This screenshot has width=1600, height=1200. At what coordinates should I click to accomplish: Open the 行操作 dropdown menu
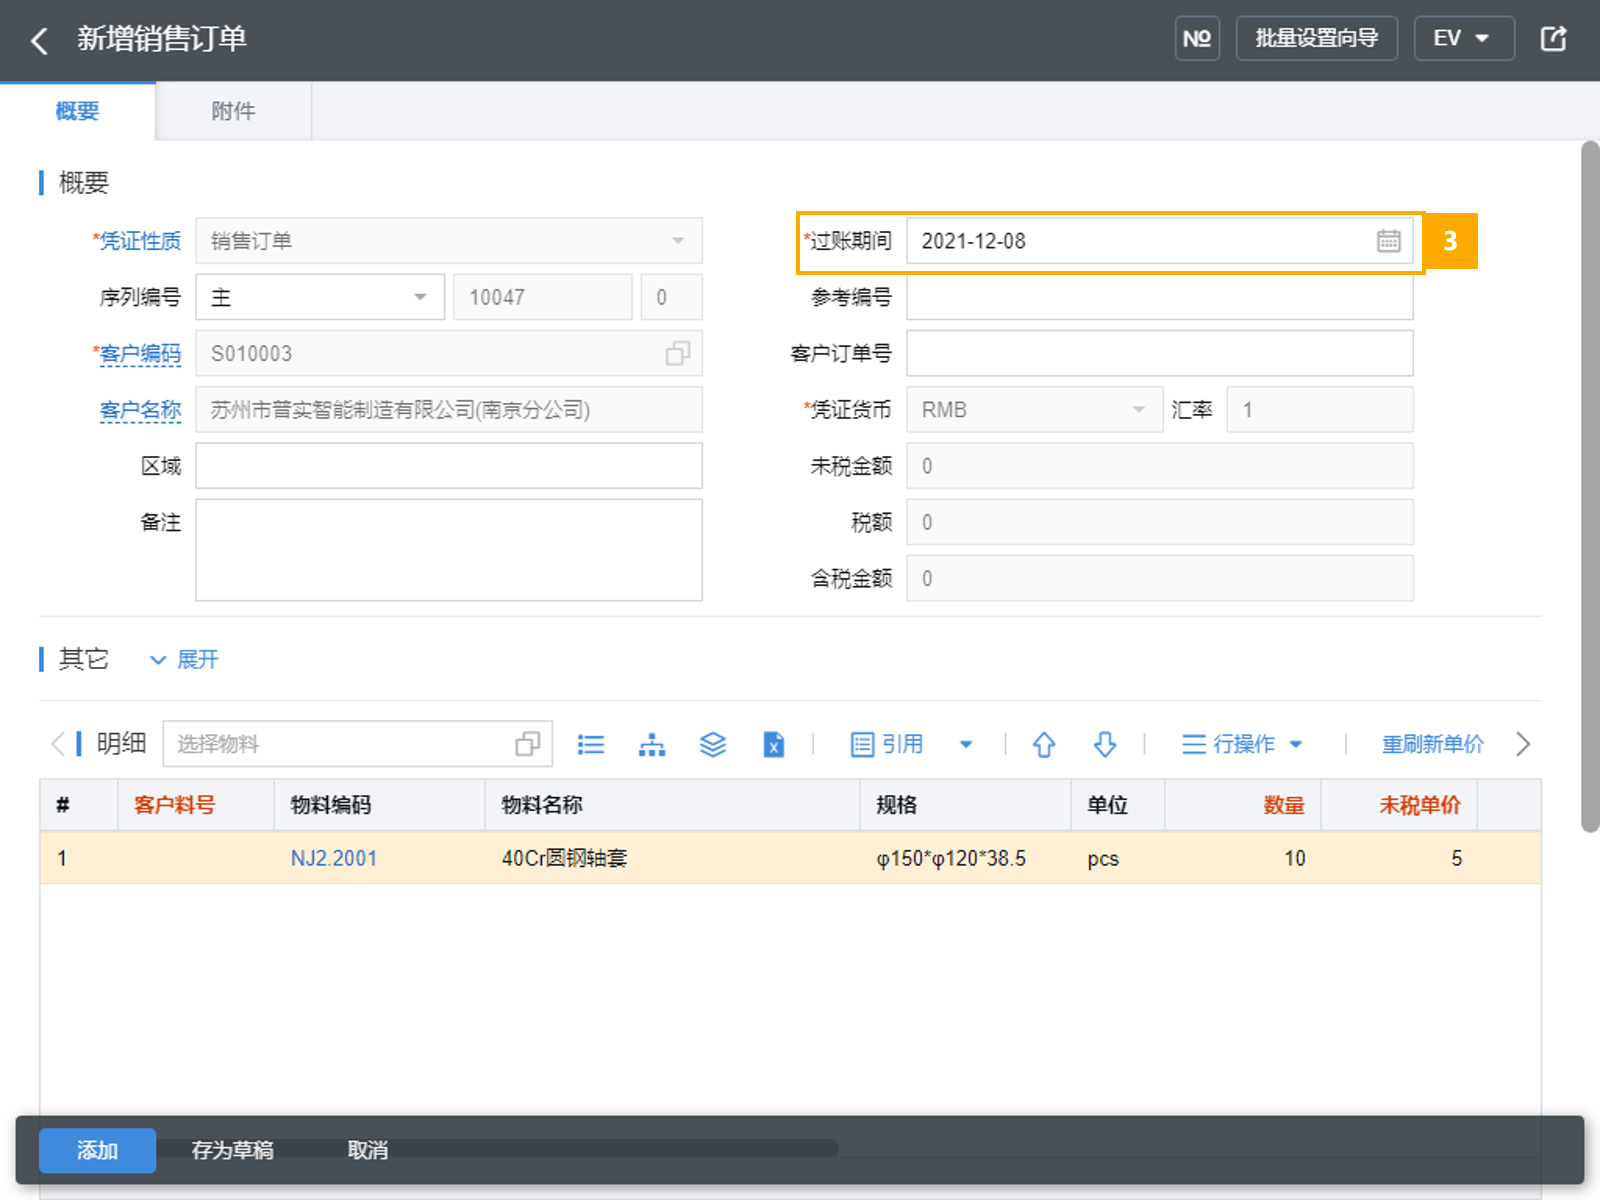tap(1243, 744)
